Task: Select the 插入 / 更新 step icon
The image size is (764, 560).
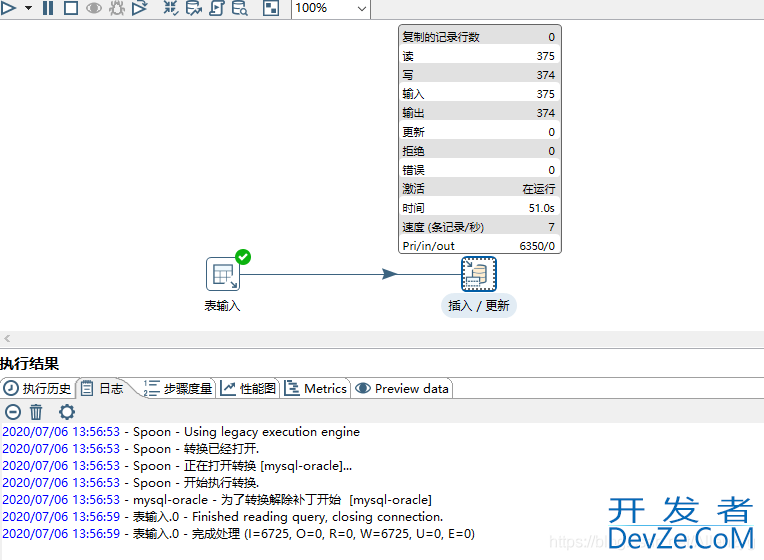Action: pyautogui.click(x=479, y=274)
